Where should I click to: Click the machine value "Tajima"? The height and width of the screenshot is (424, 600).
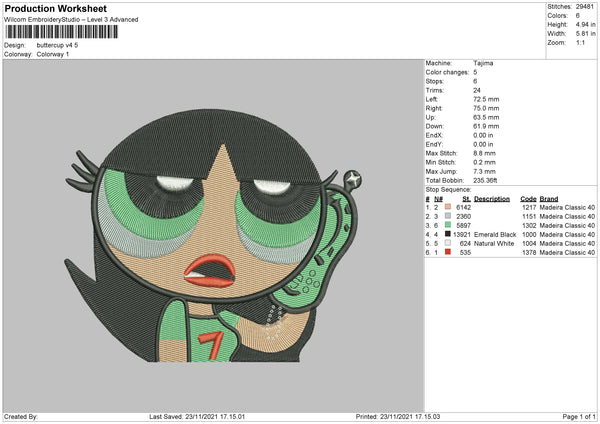coord(483,63)
